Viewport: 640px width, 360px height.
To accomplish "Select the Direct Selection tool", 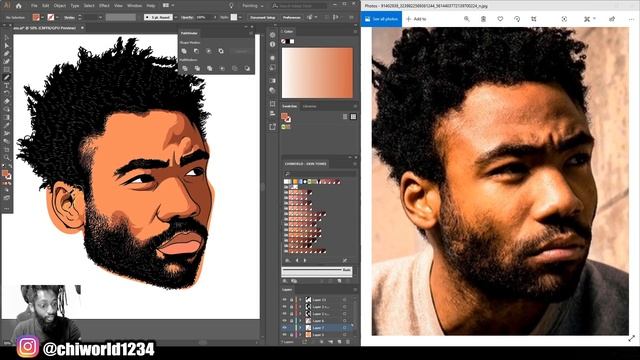I will point(7,46).
